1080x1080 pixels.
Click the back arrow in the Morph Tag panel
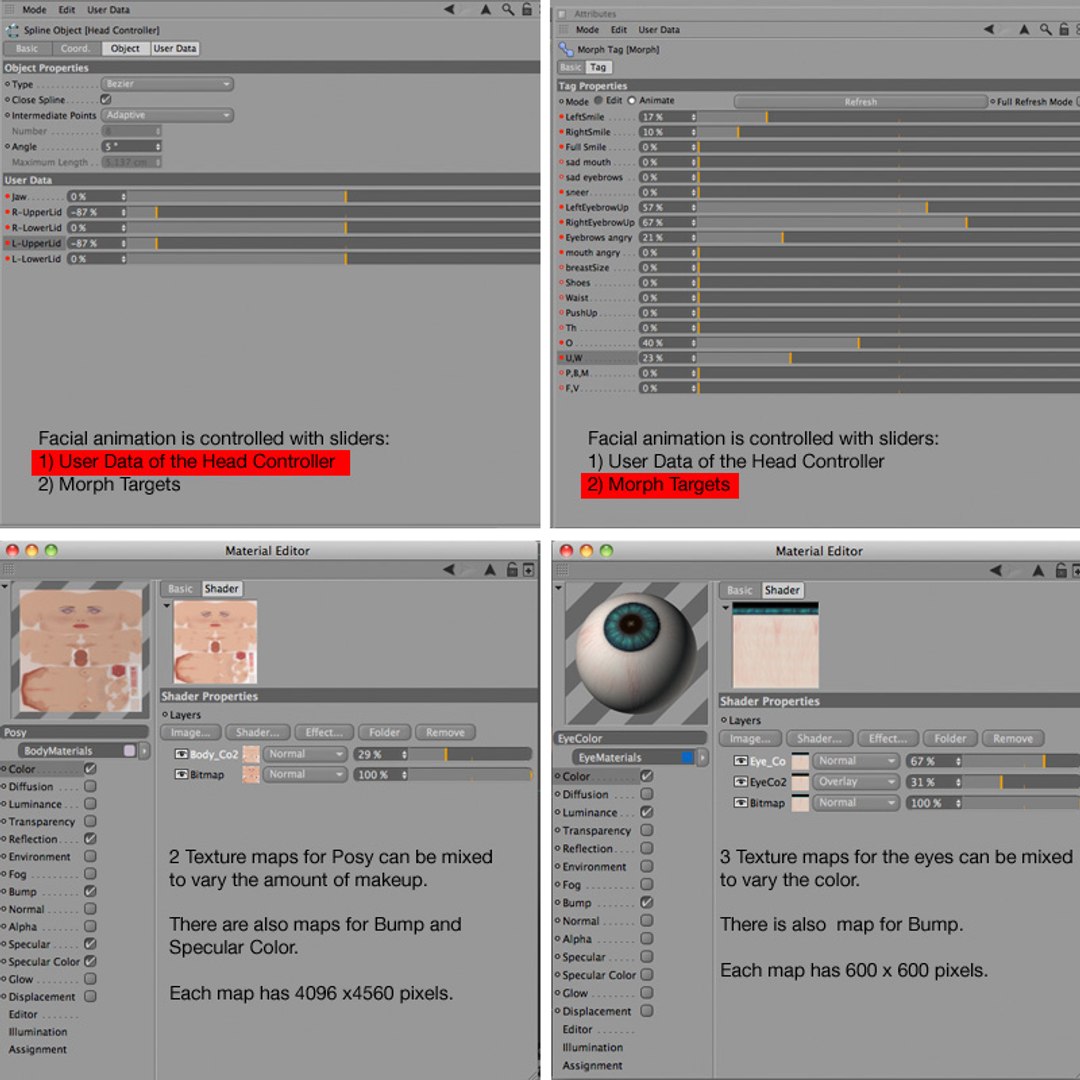(x=989, y=29)
